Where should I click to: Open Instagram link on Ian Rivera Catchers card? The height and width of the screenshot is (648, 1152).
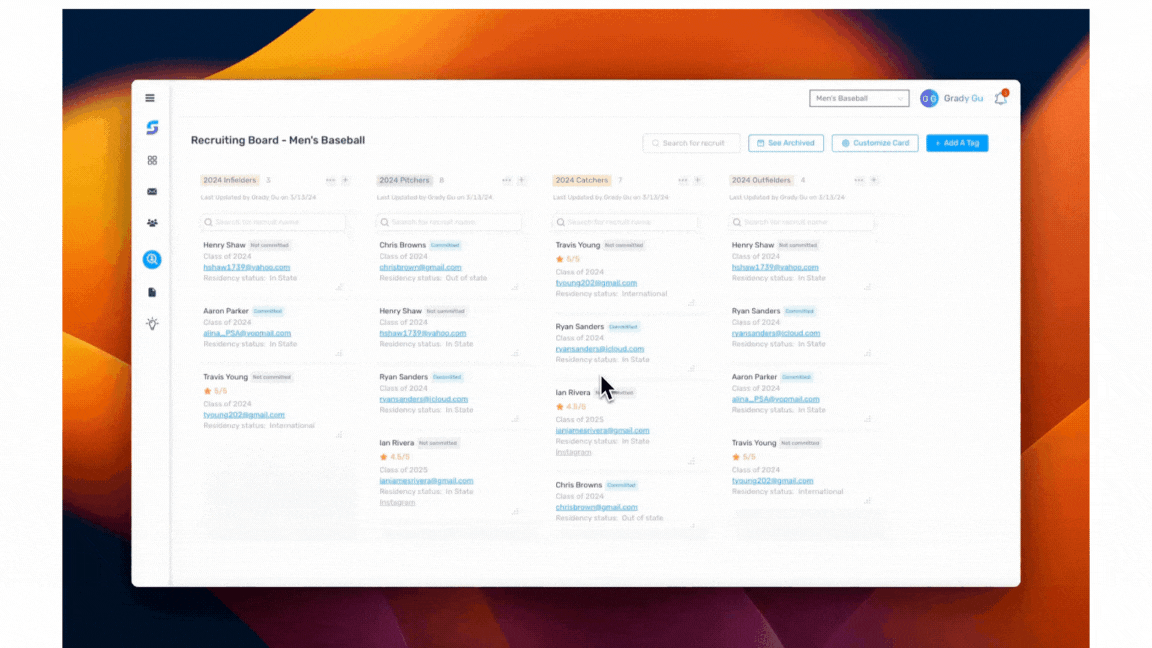point(573,453)
